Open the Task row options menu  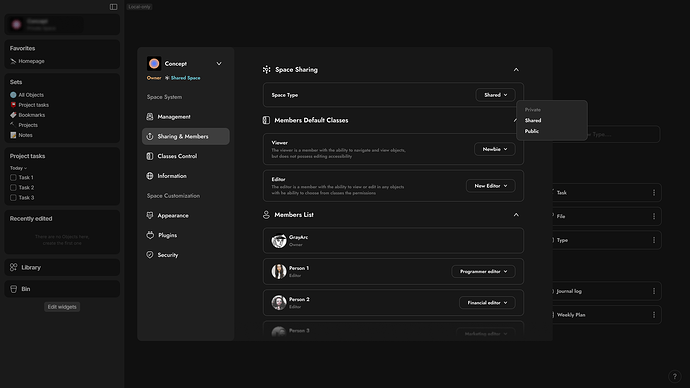pyautogui.click(x=654, y=193)
